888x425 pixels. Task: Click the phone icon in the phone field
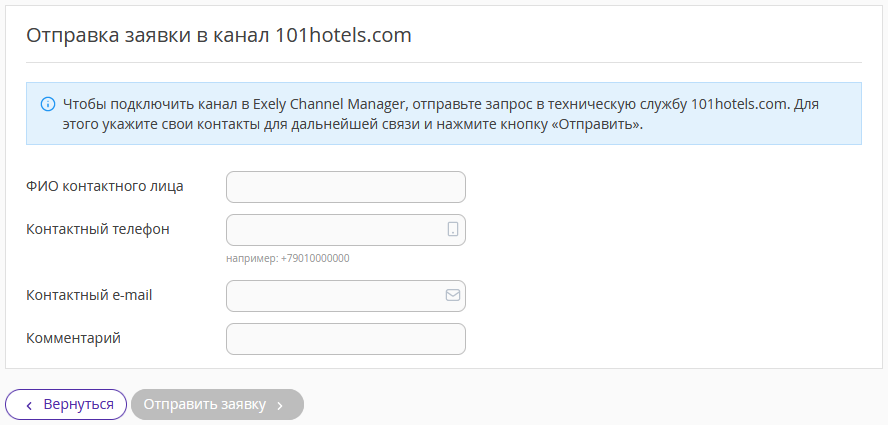453,230
